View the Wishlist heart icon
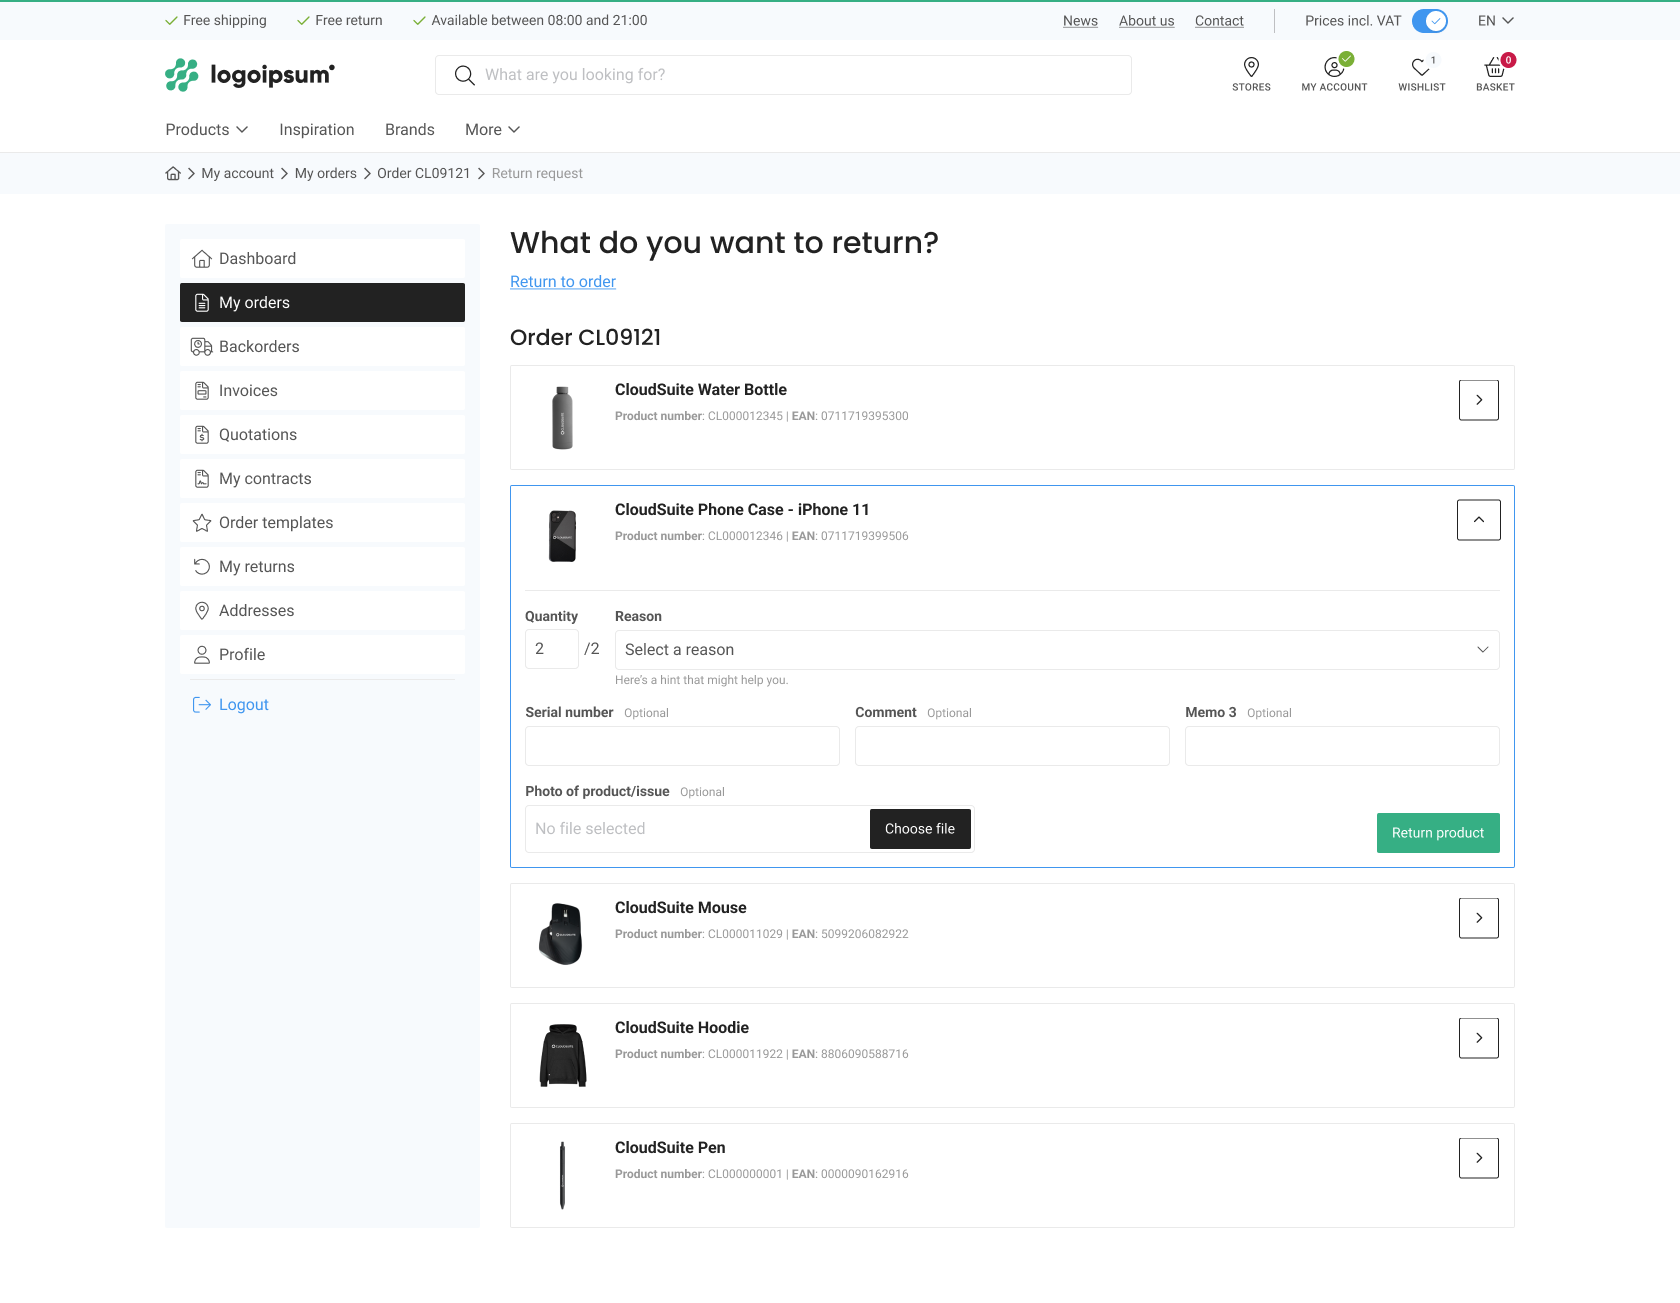The image size is (1680, 1303). (x=1421, y=68)
